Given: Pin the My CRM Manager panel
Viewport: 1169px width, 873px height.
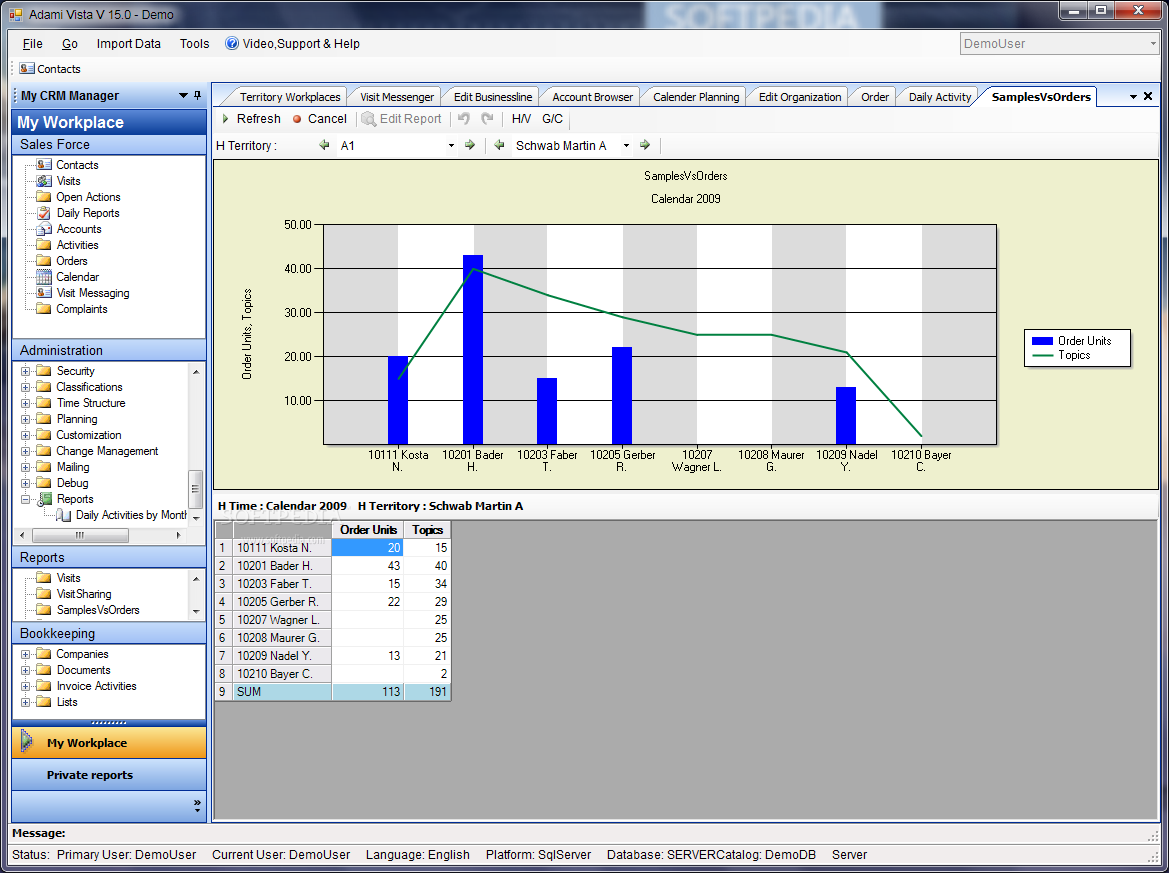Looking at the screenshot, I should pos(197,96).
